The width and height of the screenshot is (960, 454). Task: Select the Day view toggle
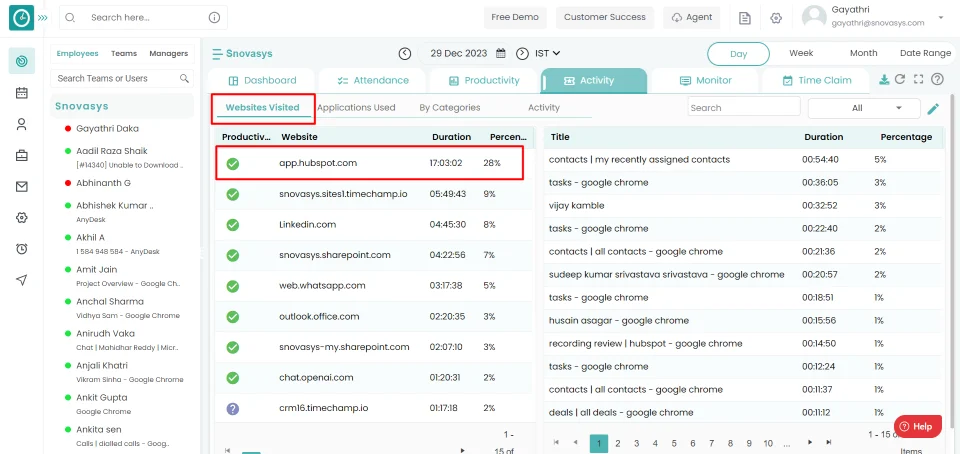pyautogui.click(x=738, y=54)
